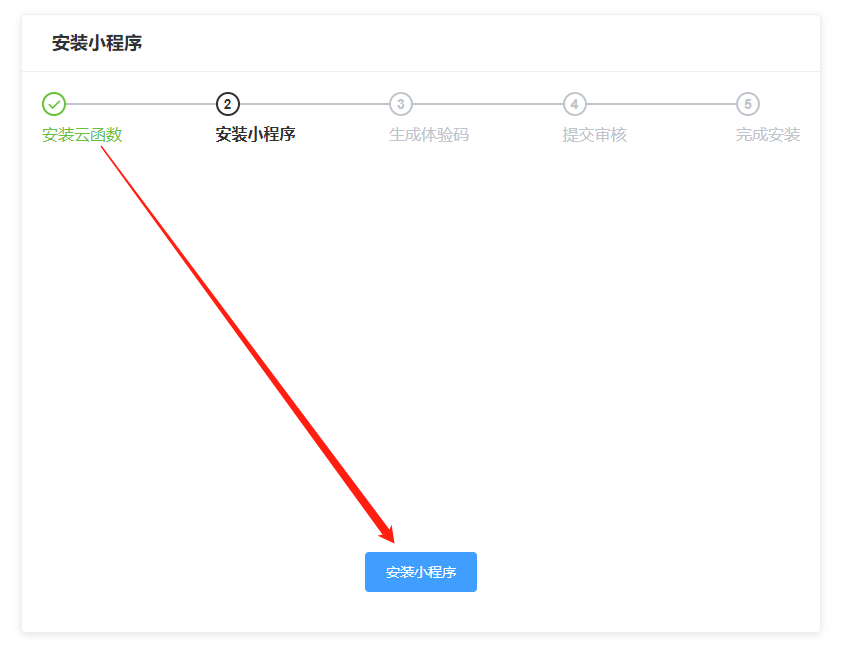
Task: Click the 安装云函数 step label
Action: click(x=82, y=134)
